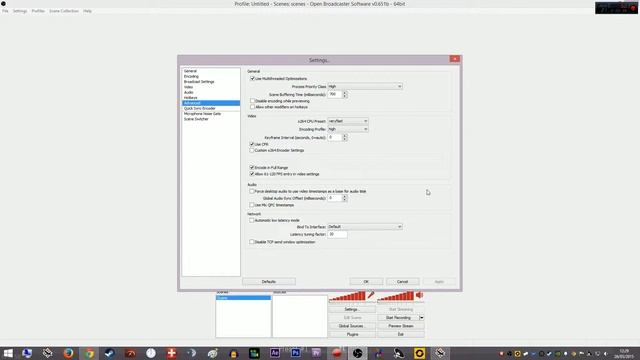Select Video settings category
Viewport: 640px width, 360px height.
(211, 87)
